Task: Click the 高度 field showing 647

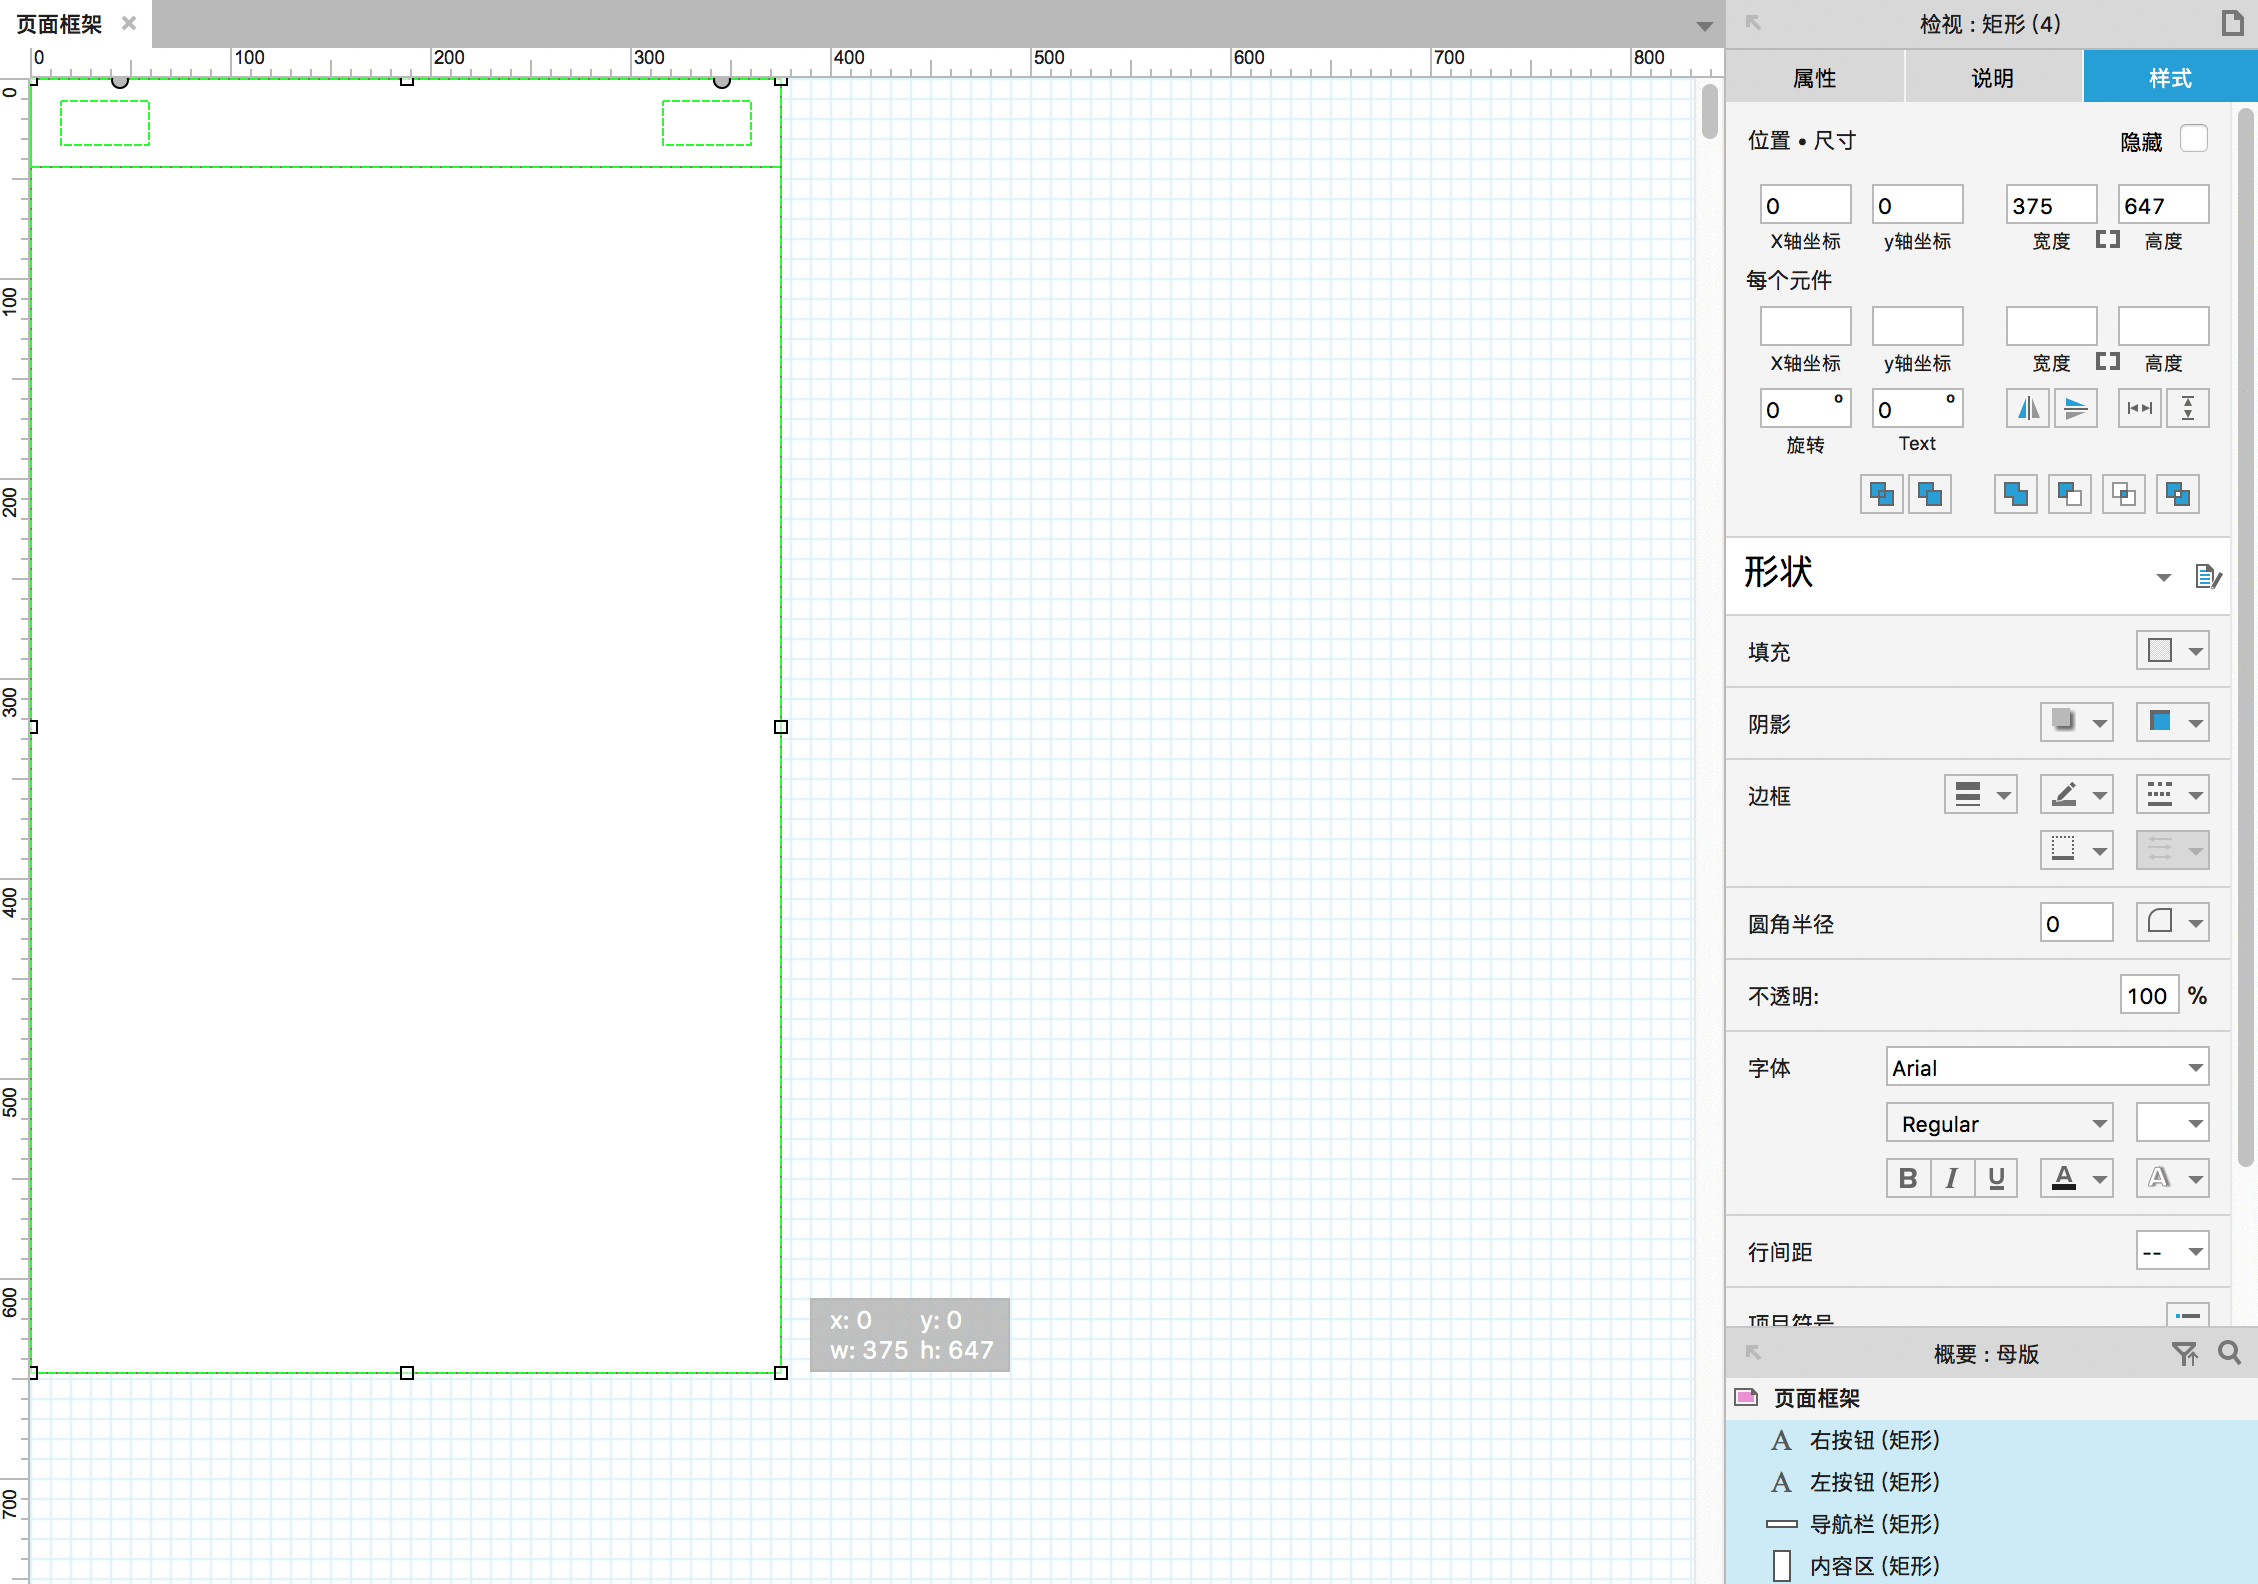Action: coord(2164,205)
